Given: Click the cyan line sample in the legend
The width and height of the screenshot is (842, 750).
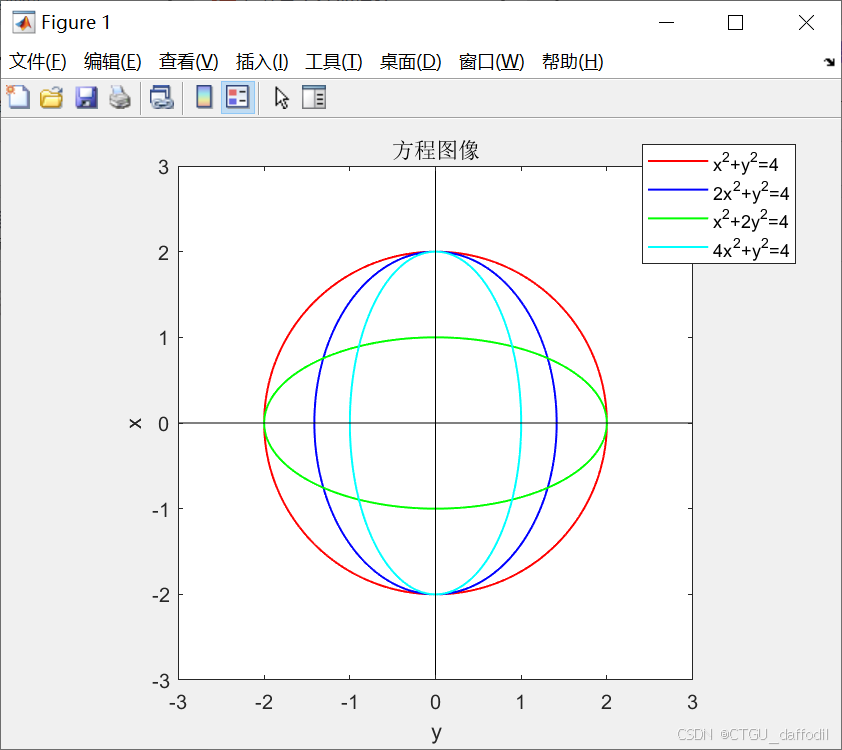Looking at the screenshot, I should (678, 247).
